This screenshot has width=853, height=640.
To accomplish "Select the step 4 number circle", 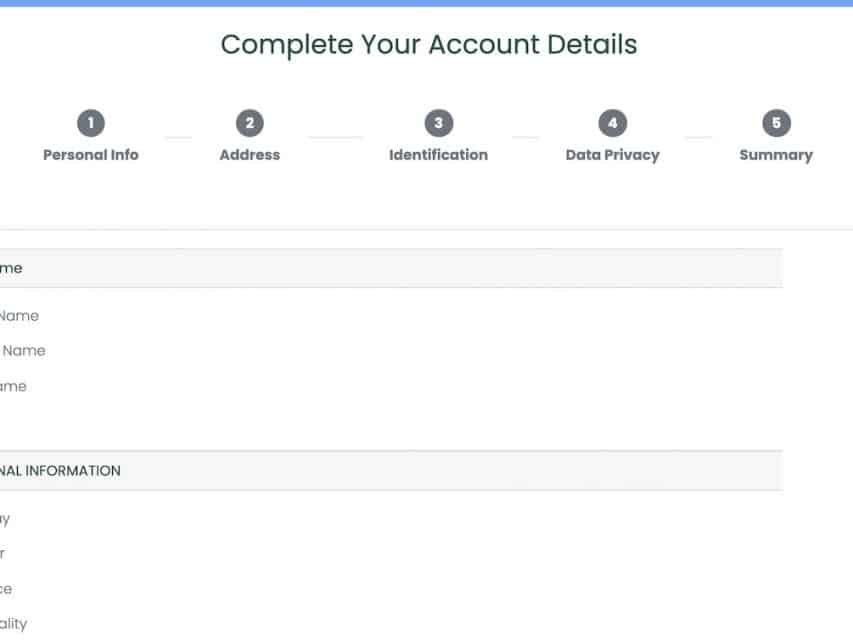I will click(x=612, y=123).
